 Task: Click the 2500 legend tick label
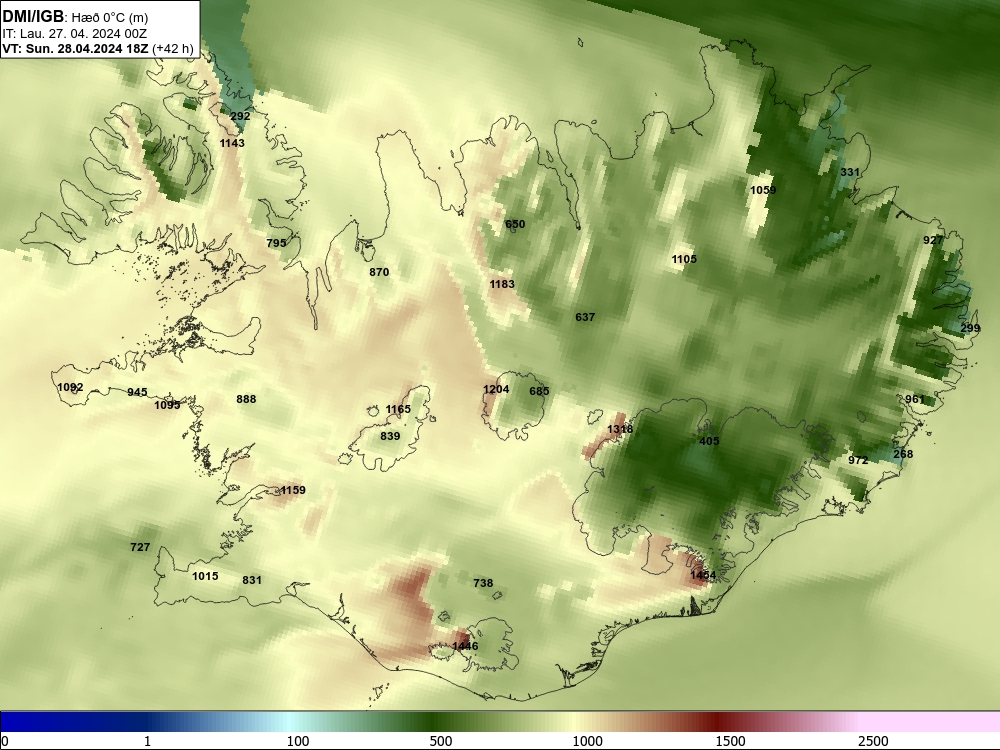[x=873, y=741]
